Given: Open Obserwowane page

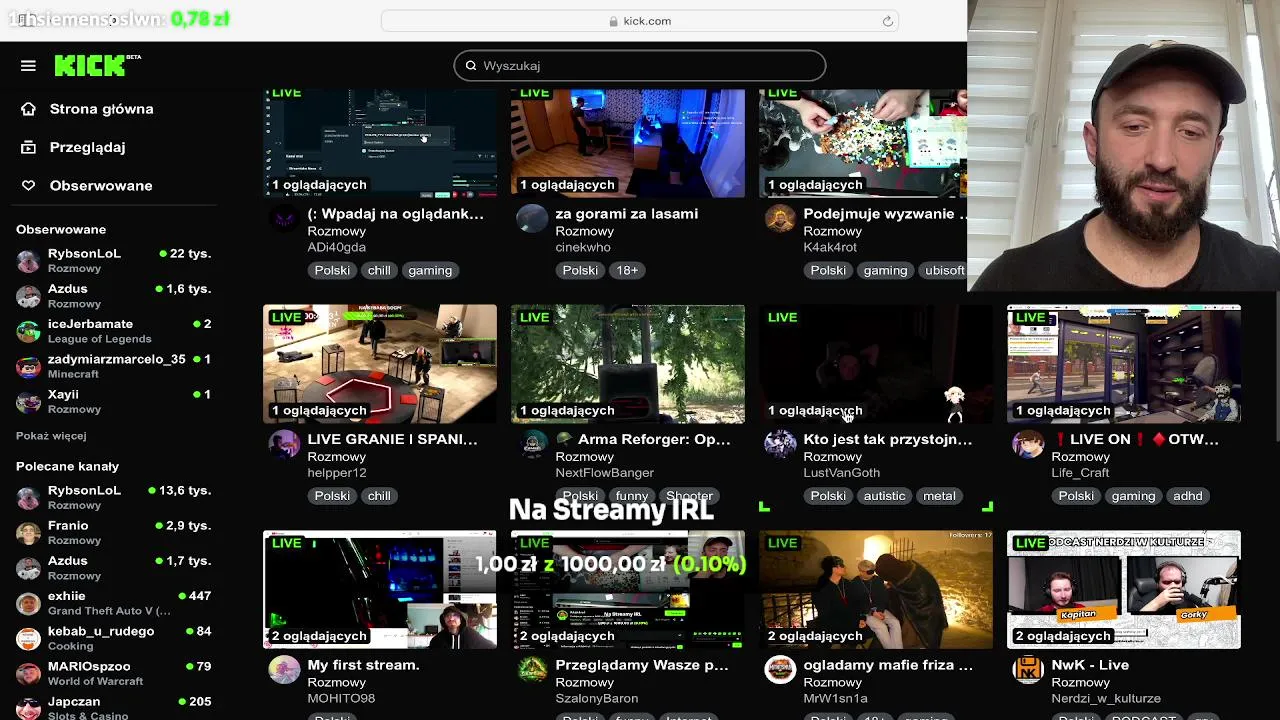Looking at the screenshot, I should point(101,186).
